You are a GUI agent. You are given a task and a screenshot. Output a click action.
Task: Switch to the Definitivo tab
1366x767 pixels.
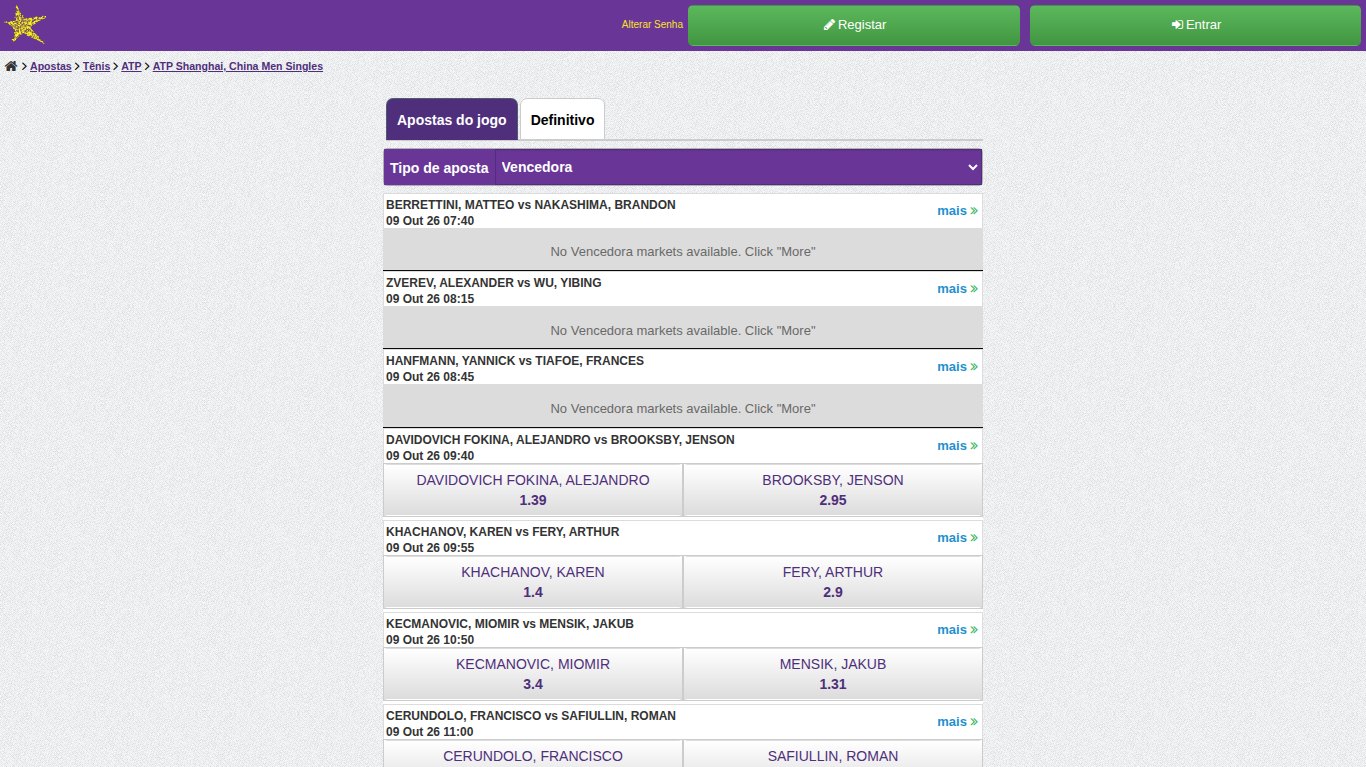(562, 119)
